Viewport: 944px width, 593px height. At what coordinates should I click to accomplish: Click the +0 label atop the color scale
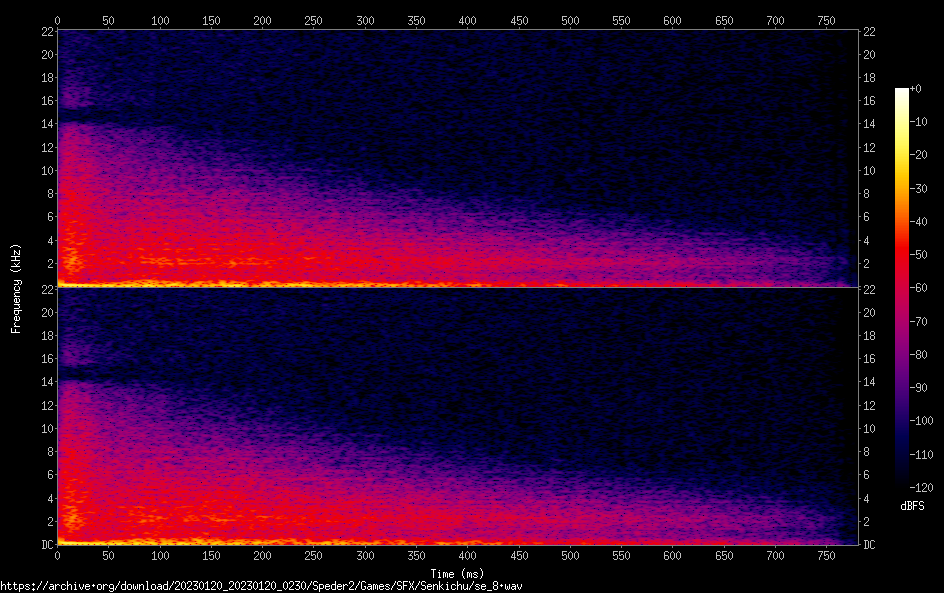[916, 89]
